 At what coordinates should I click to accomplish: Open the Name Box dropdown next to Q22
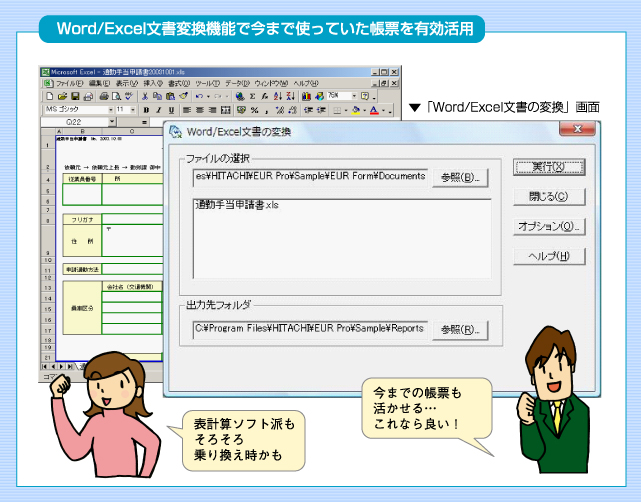(112, 122)
